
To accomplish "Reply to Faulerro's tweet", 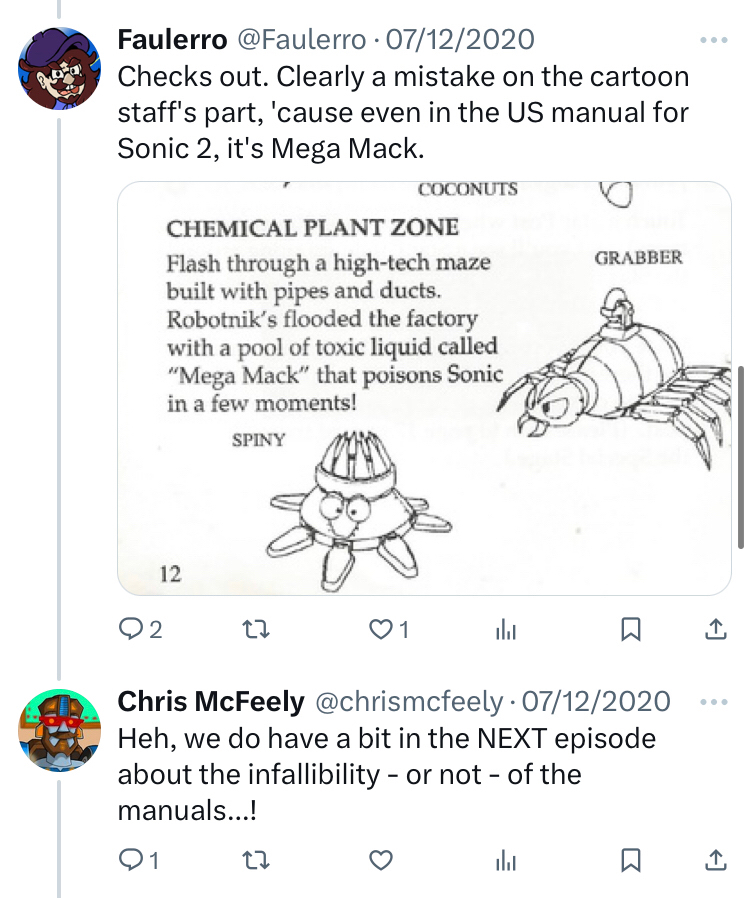I will tap(131, 629).
